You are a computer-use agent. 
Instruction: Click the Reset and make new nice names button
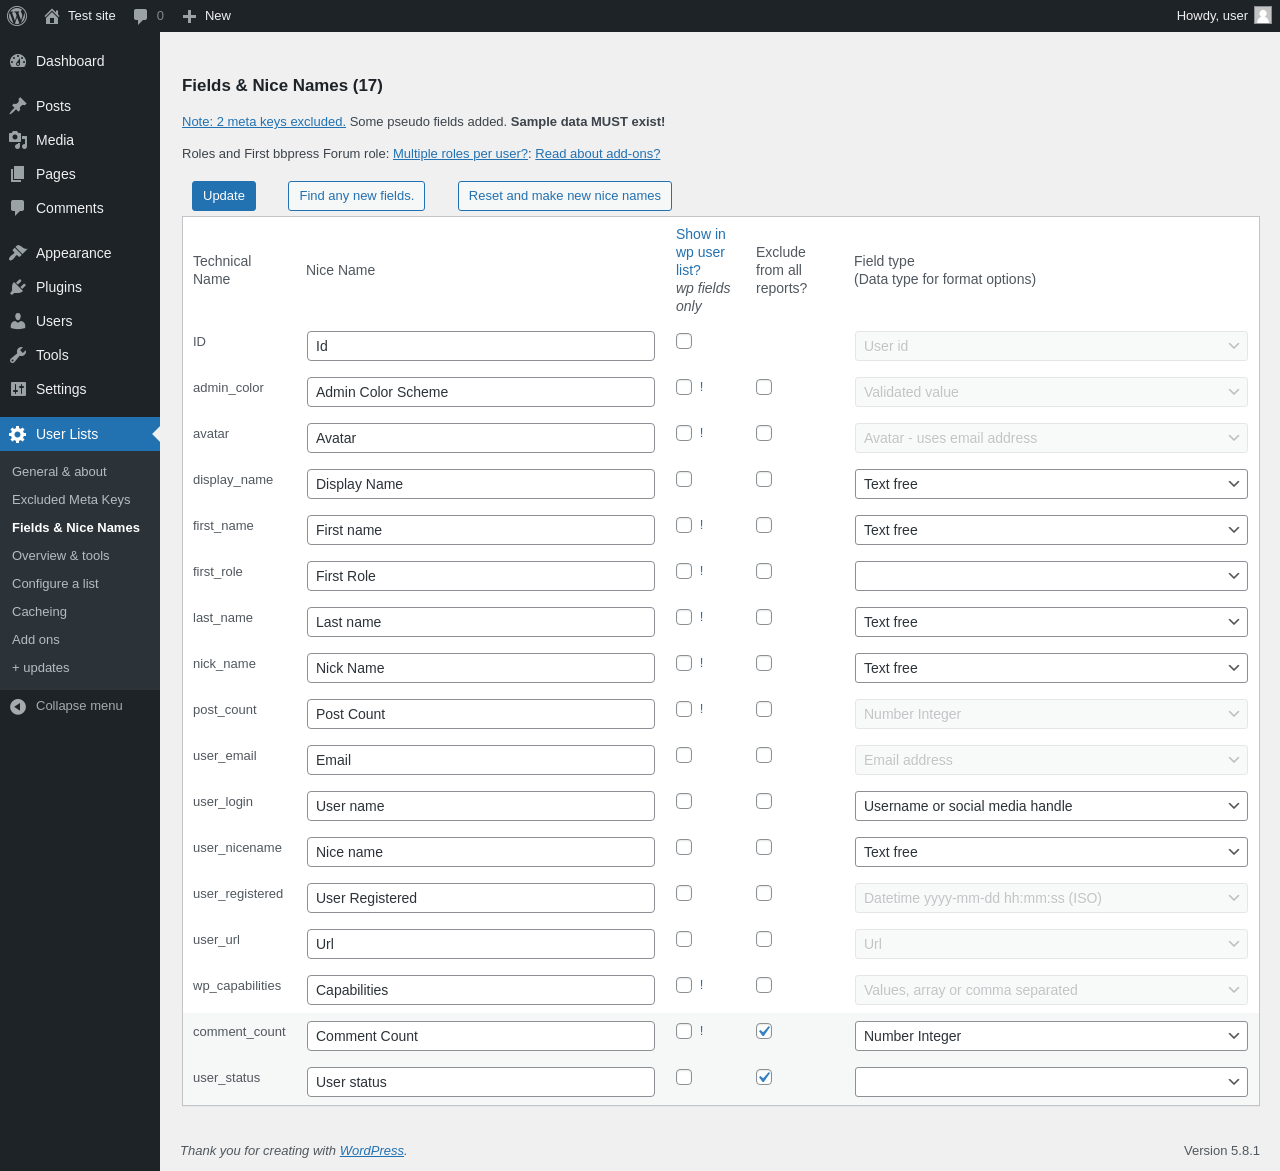click(x=564, y=196)
